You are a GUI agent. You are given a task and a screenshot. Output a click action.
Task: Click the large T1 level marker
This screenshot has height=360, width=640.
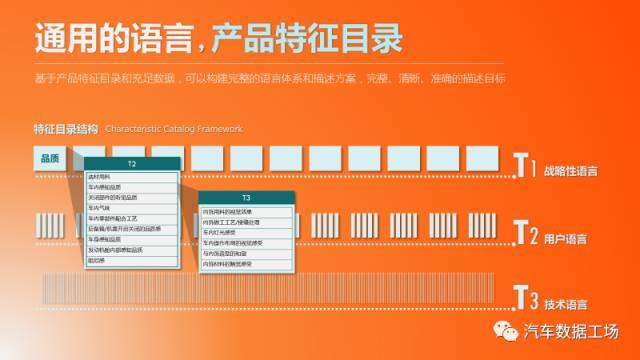click(525, 165)
